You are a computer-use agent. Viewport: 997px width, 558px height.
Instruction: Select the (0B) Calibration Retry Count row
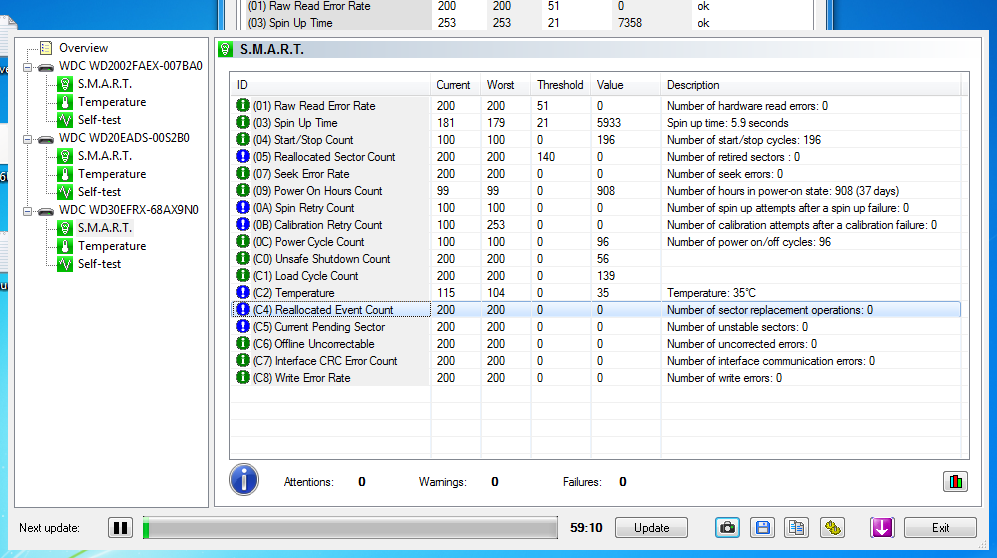[596, 225]
